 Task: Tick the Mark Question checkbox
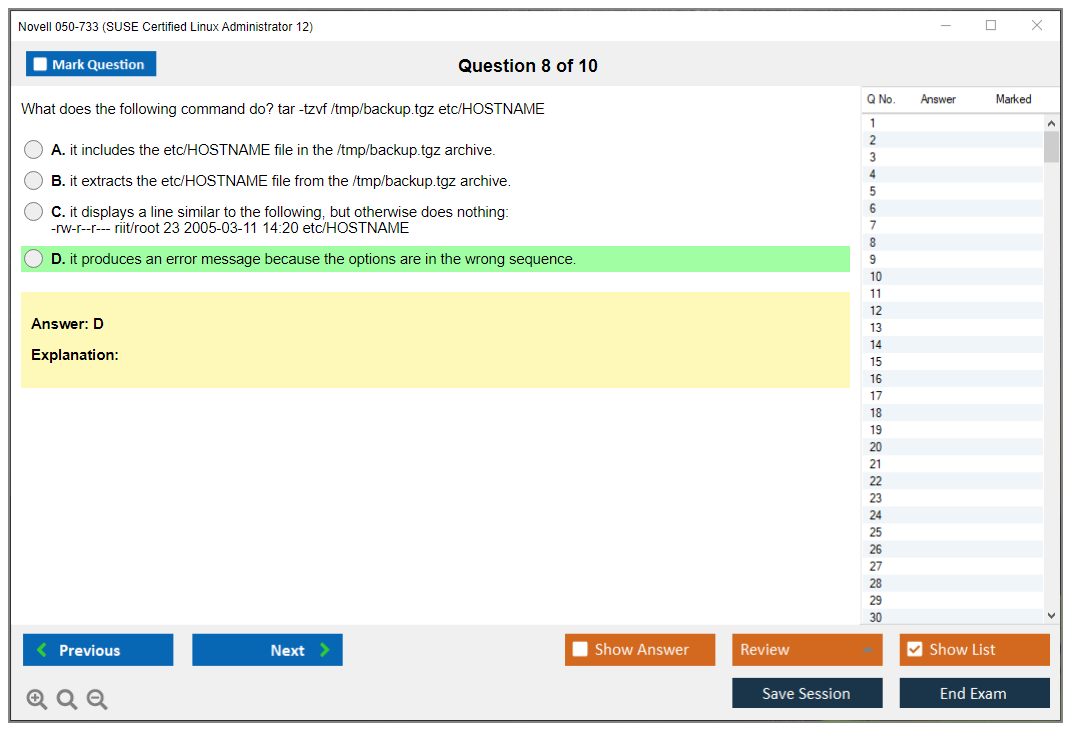pos(41,65)
